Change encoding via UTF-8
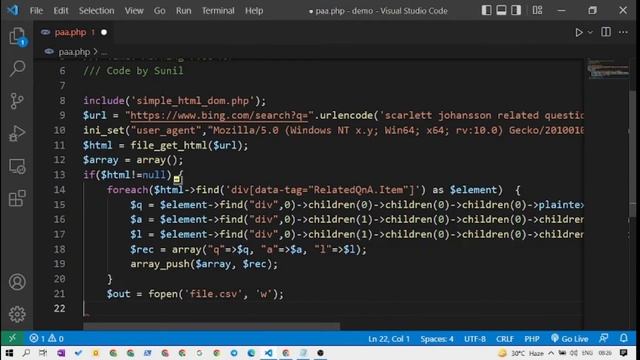 click(x=475, y=339)
